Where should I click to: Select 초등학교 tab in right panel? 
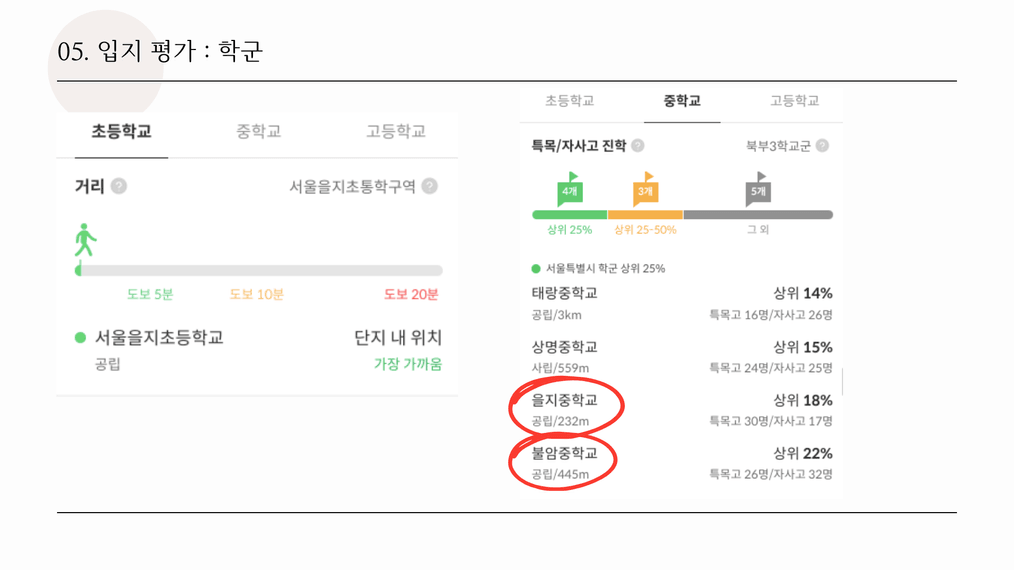coord(569,100)
